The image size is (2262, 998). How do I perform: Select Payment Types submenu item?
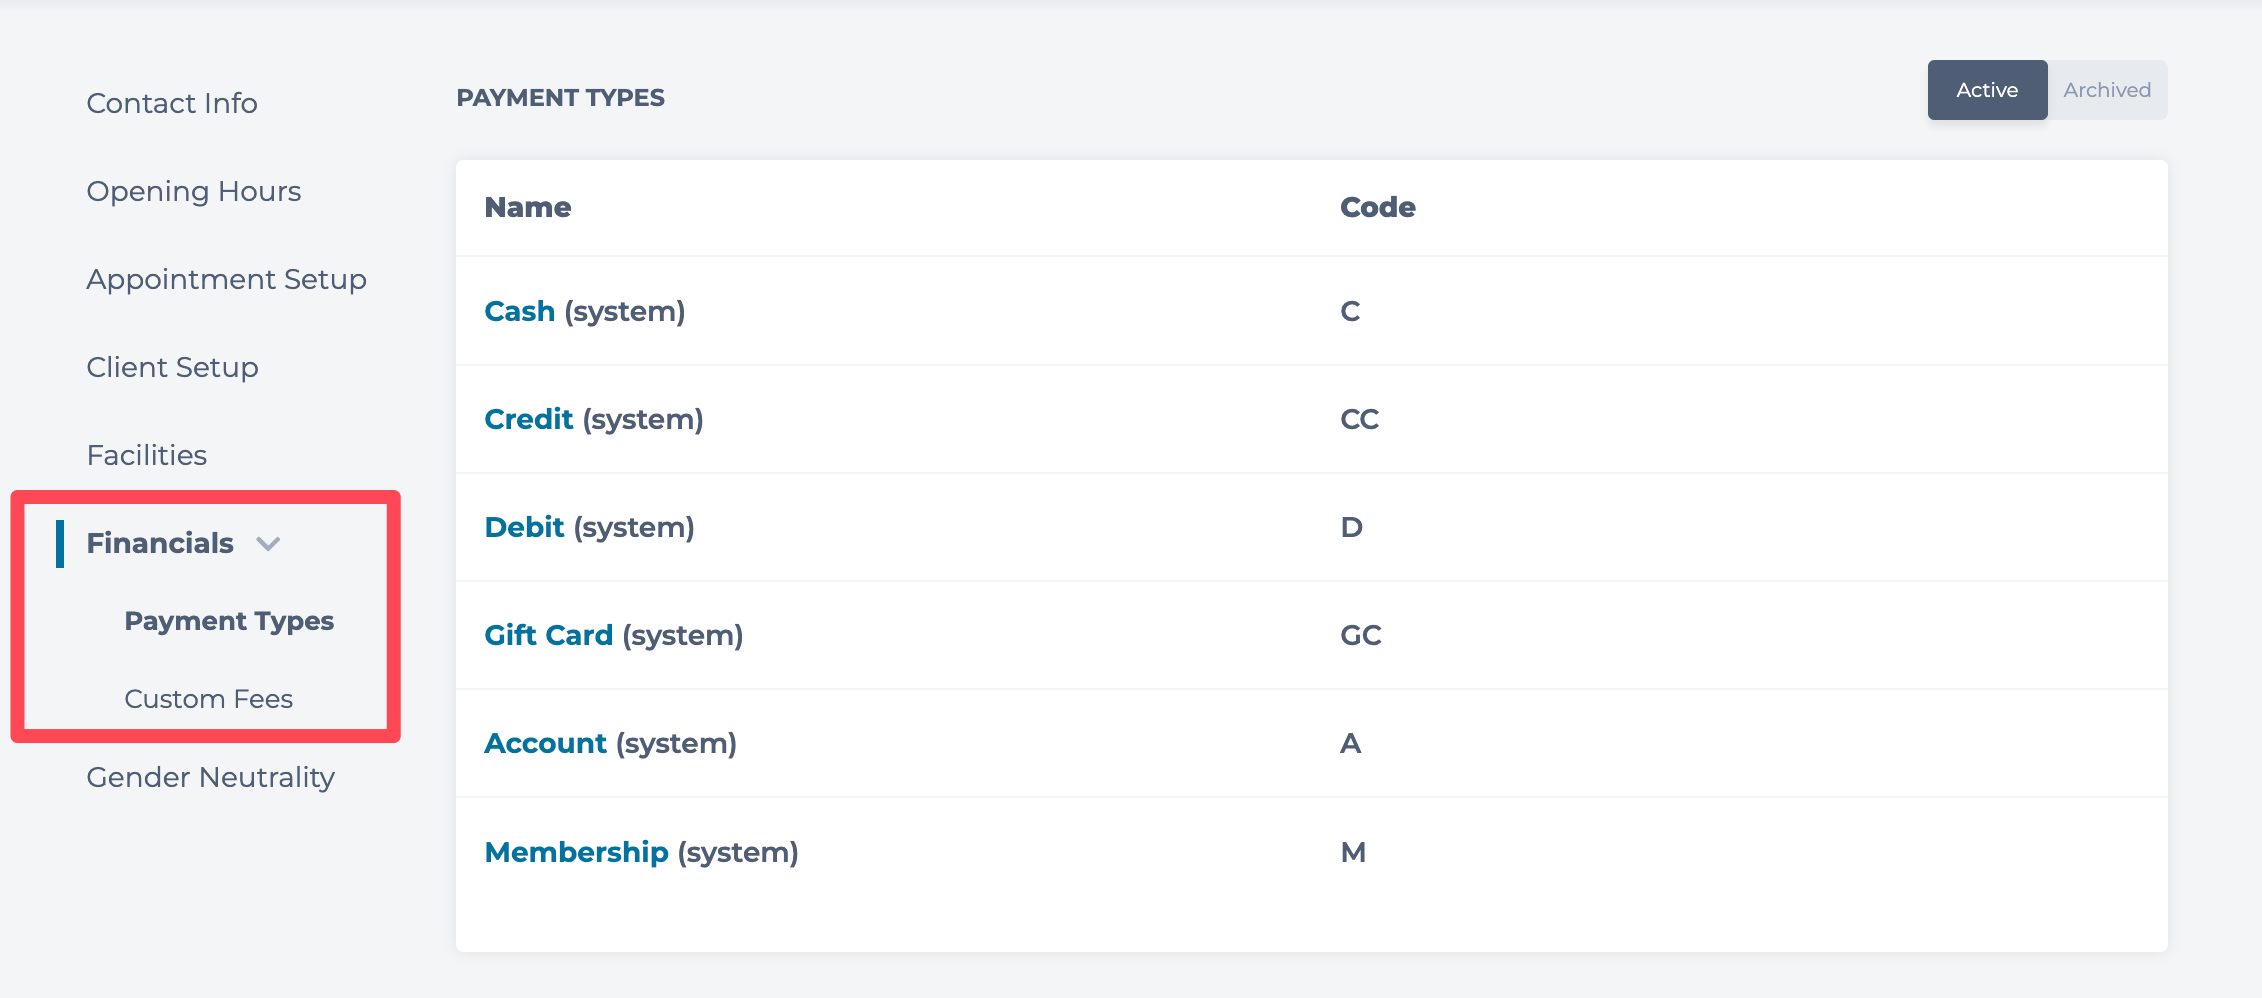click(229, 621)
